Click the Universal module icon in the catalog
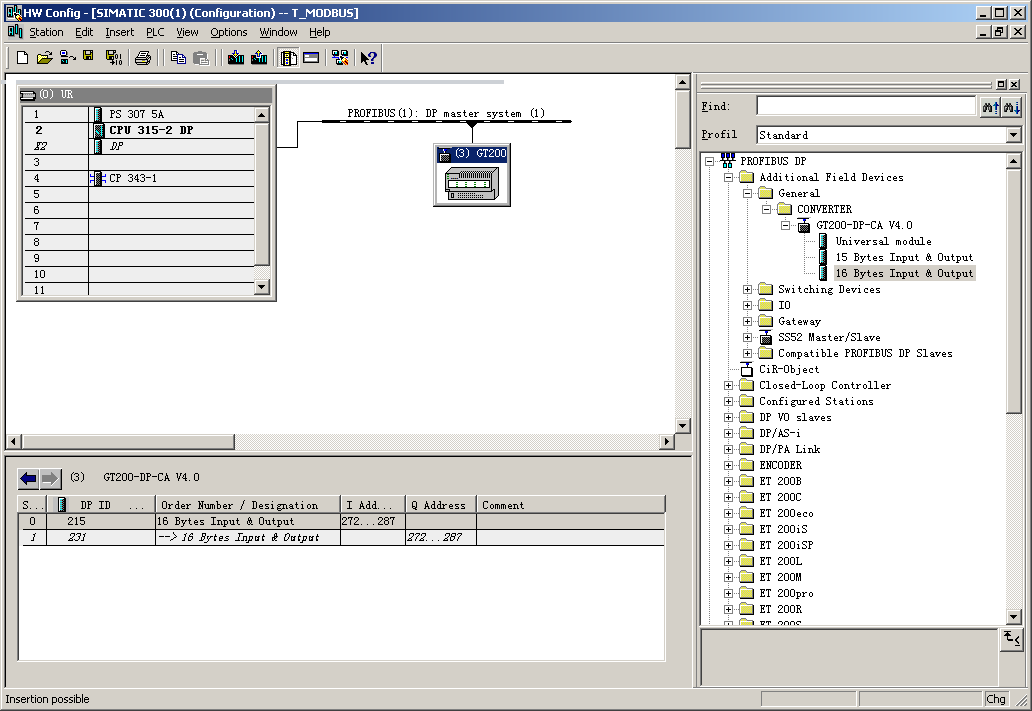Viewport: 1032px width, 711px height. [823, 242]
